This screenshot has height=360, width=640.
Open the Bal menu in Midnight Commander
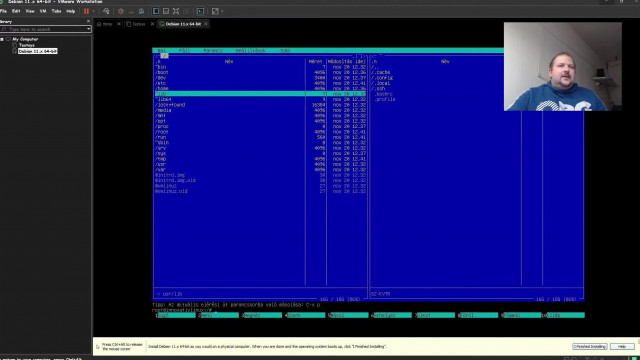tap(162, 51)
